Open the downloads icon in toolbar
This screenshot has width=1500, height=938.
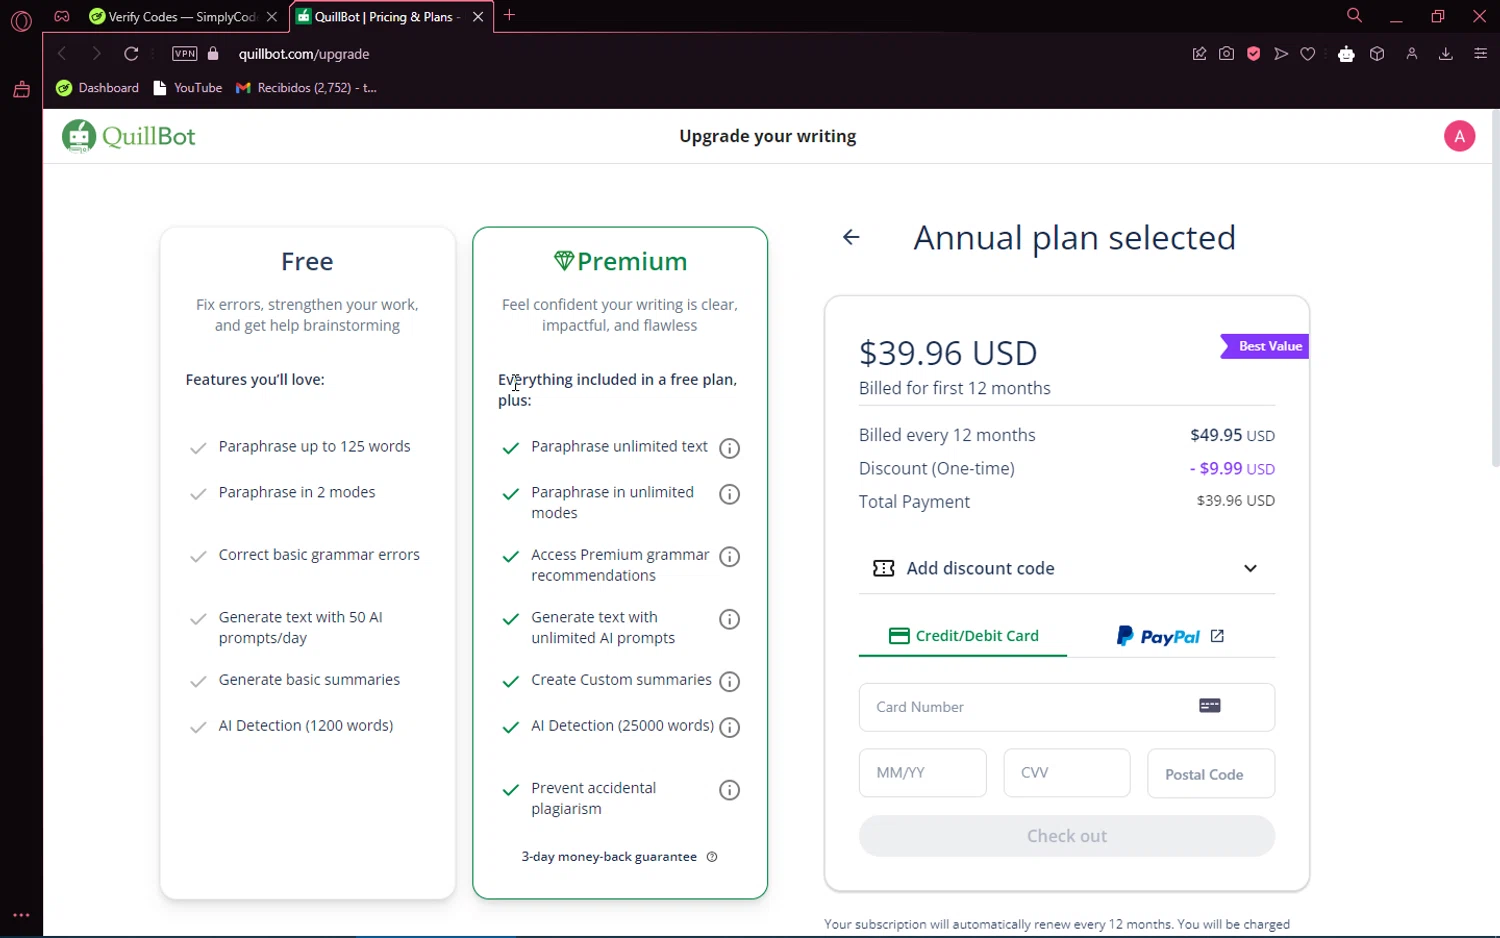tap(1446, 54)
